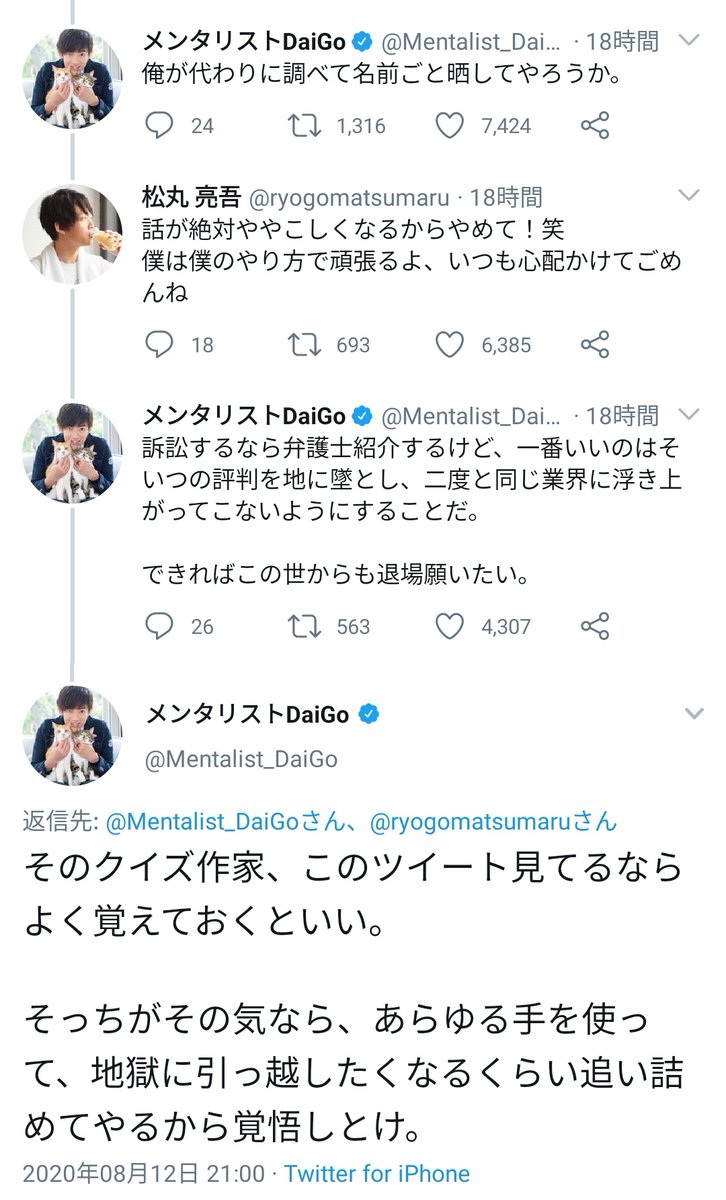Image resolution: width=726 pixels, height=1200 pixels.
Task: Share the tweet with 26 replies
Action: tap(595, 626)
